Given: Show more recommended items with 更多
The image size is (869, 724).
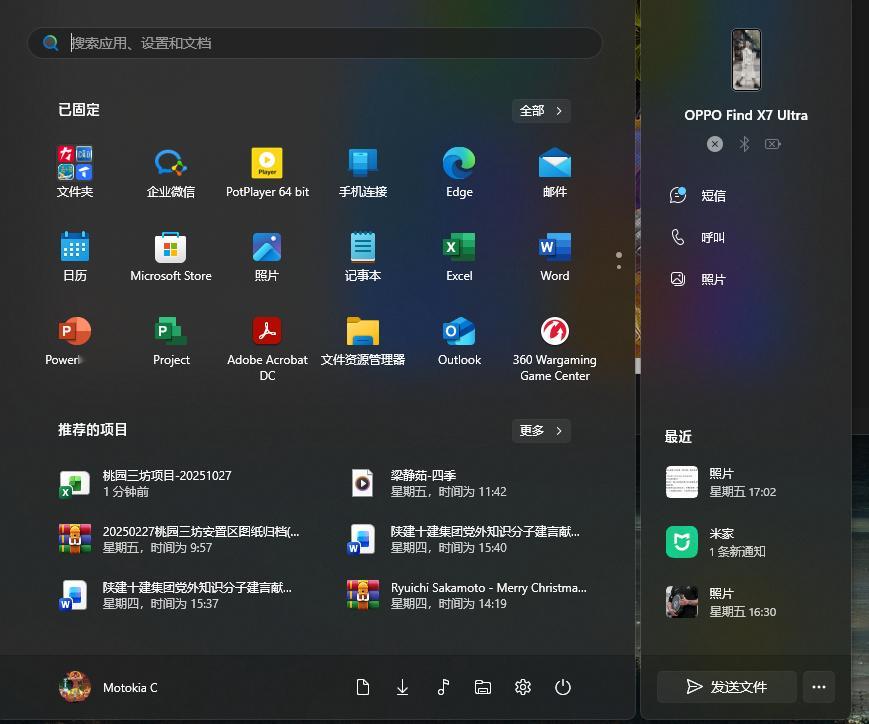Looking at the screenshot, I should (x=541, y=431).
